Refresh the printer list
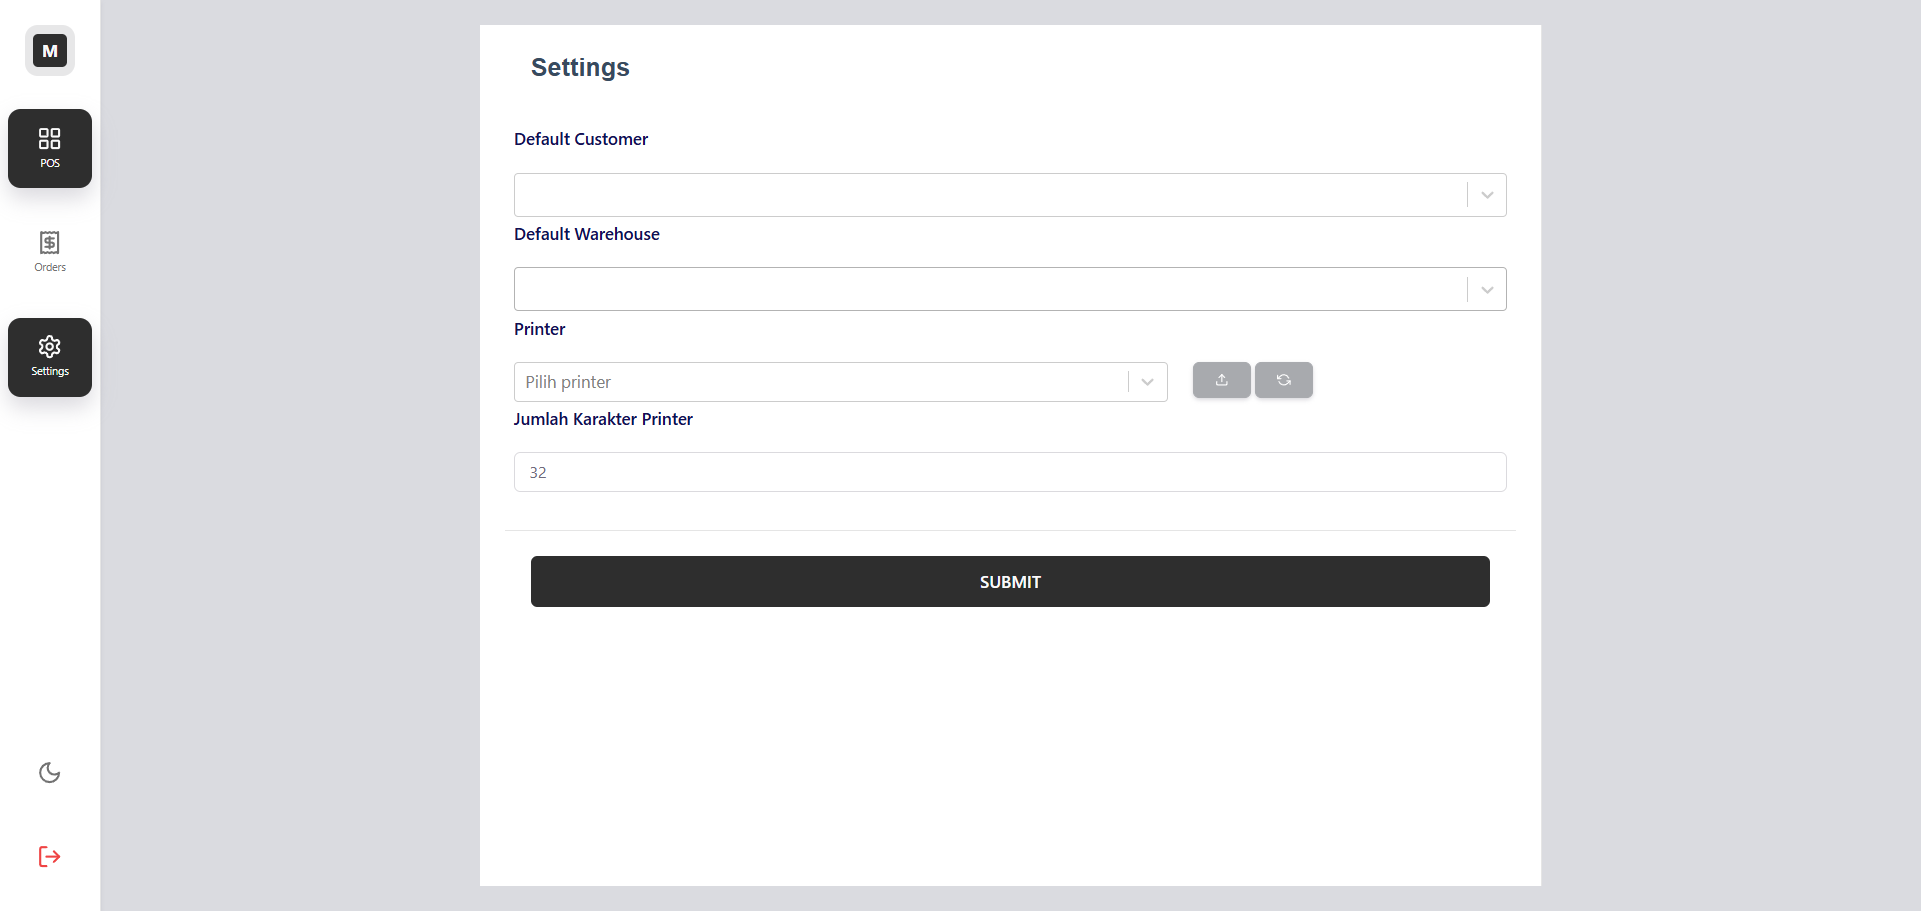The height and width of the screenshot is (911, 1921). click(1283, 380)
